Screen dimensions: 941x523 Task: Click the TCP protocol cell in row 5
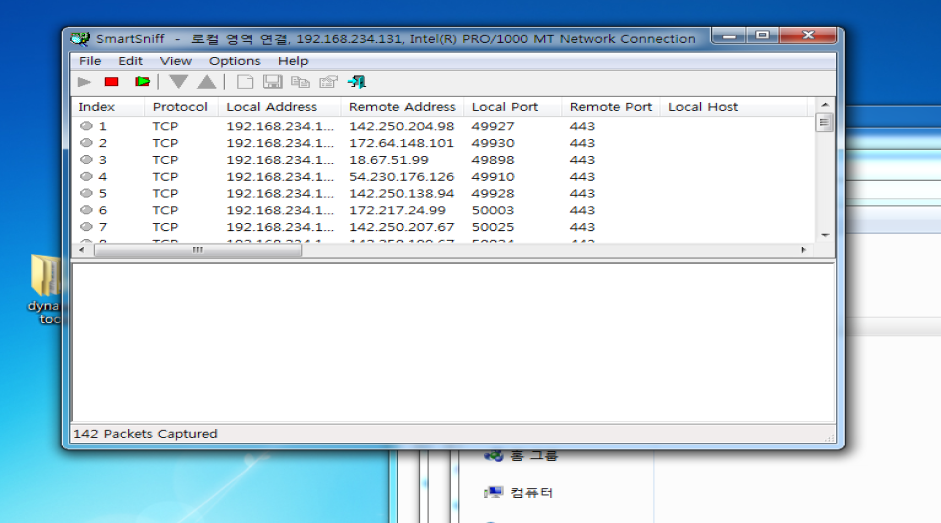click(x=165, y=193)
